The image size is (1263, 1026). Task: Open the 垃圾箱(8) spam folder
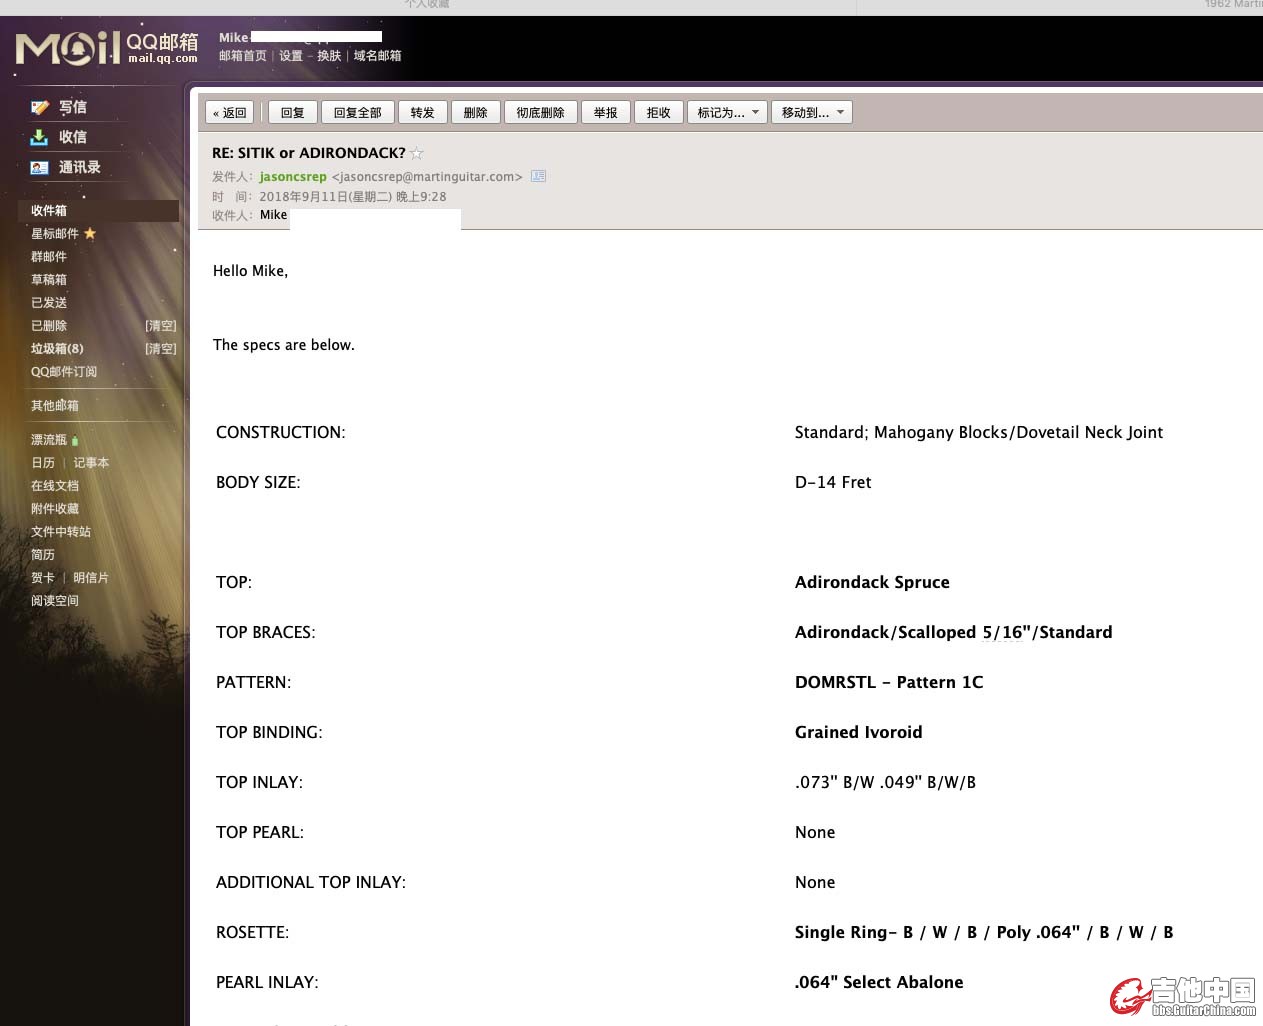(x=57, y=349)
